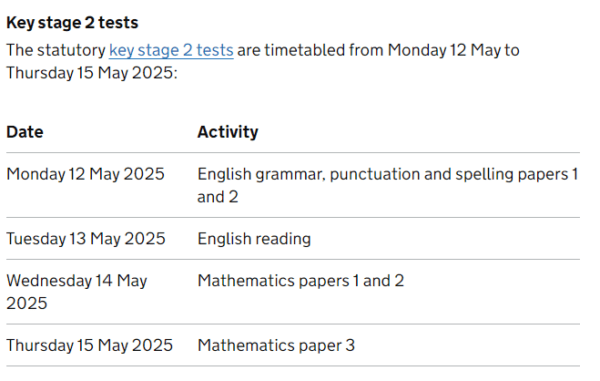The height and width of the screenshot is (381, 600).
Task: Click the 'and 2' wrapped line under English grammar
Action: [x=218, y=197]
